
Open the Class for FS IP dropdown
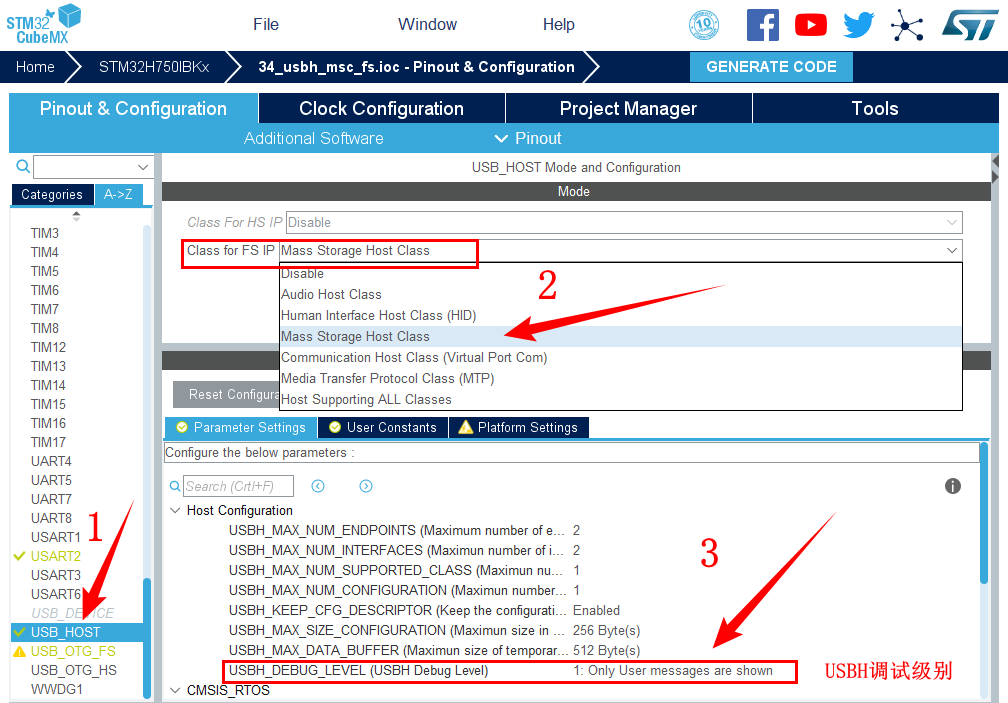click(x=620, y=251)
